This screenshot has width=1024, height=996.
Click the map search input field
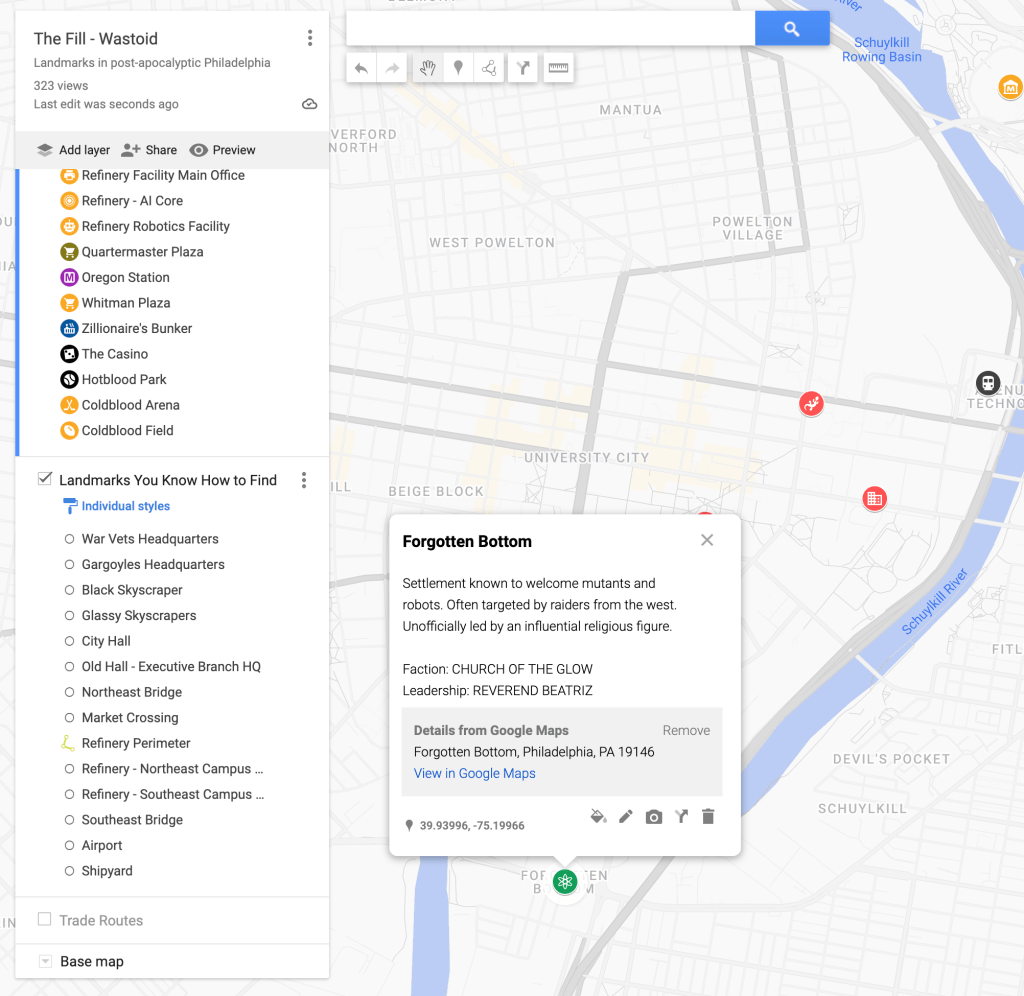(551, 28)
